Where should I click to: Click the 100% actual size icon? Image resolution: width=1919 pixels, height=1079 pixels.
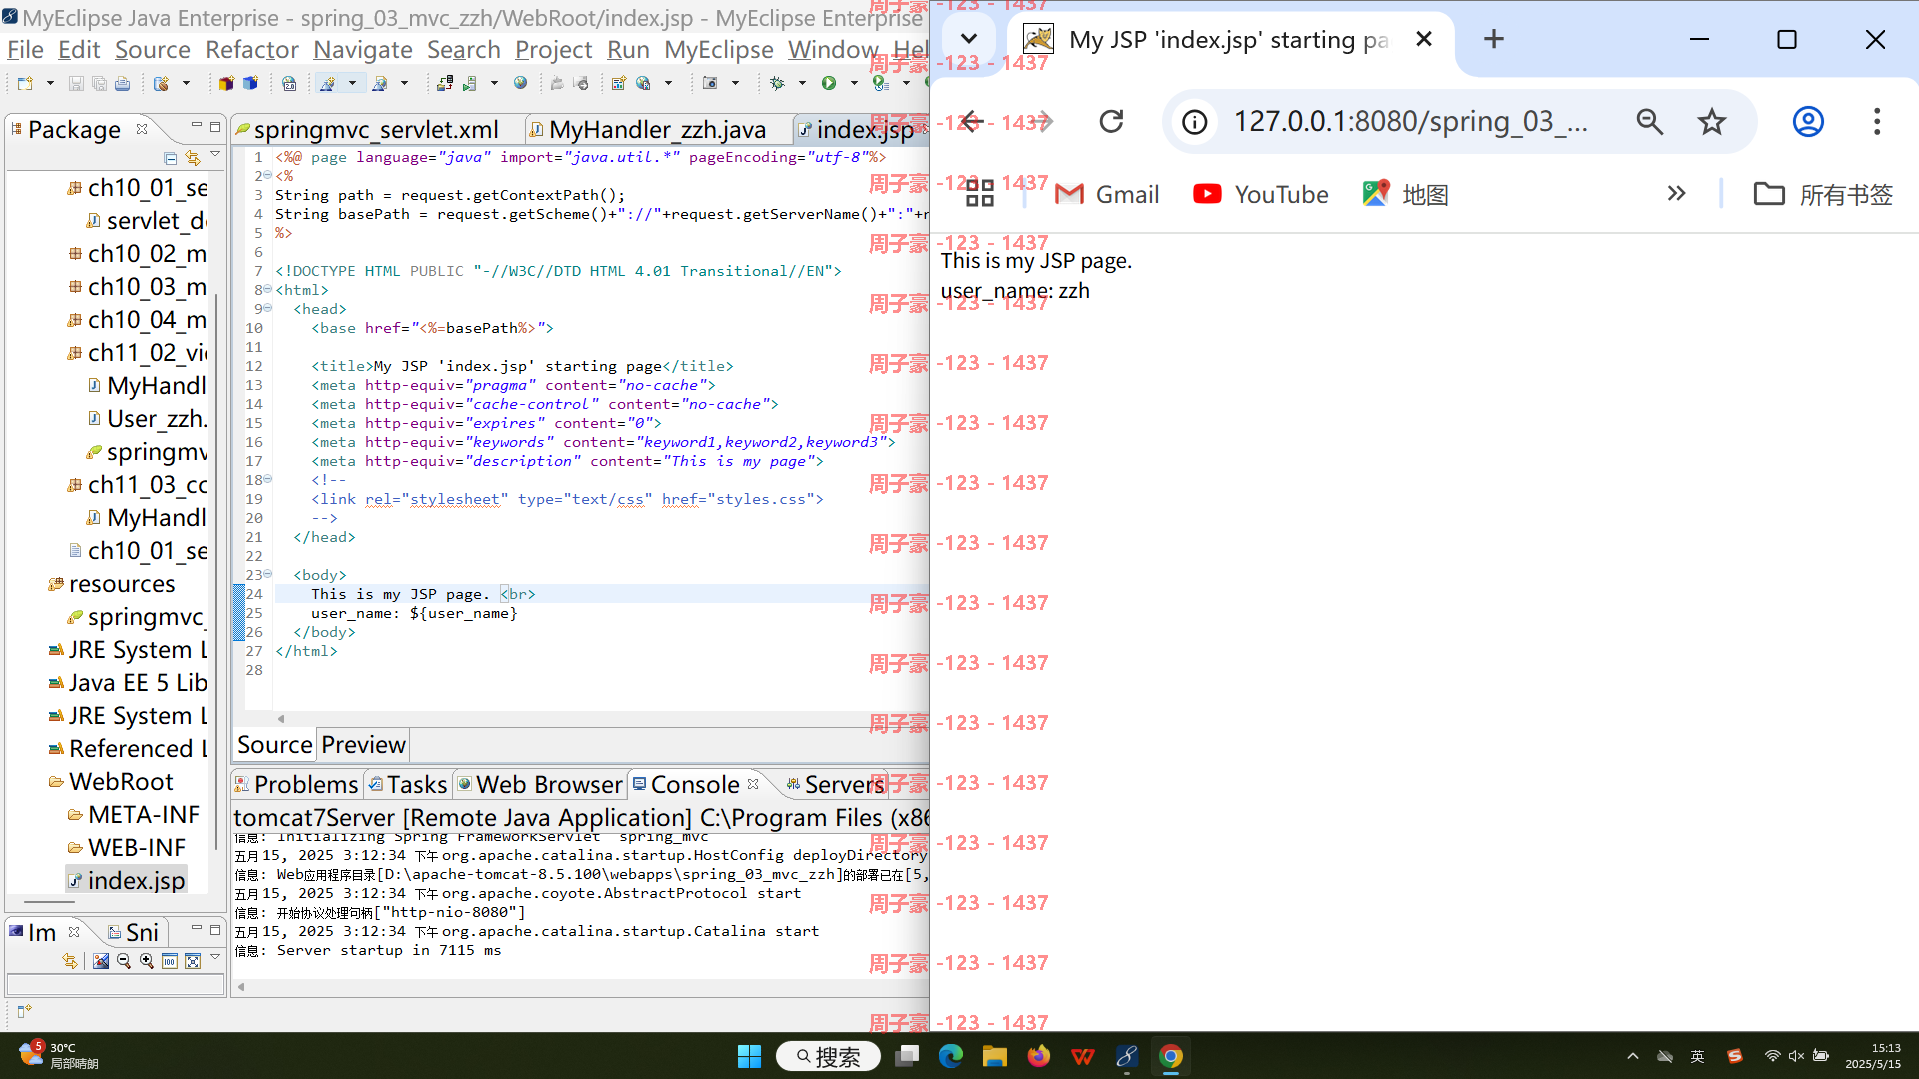tap(170, 961)
